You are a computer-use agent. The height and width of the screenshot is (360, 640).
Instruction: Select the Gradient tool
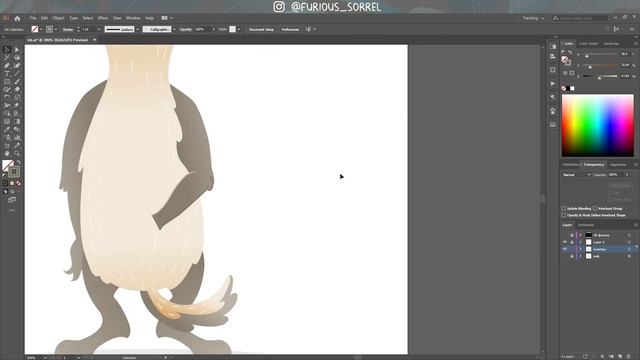[x=17, y=121]
